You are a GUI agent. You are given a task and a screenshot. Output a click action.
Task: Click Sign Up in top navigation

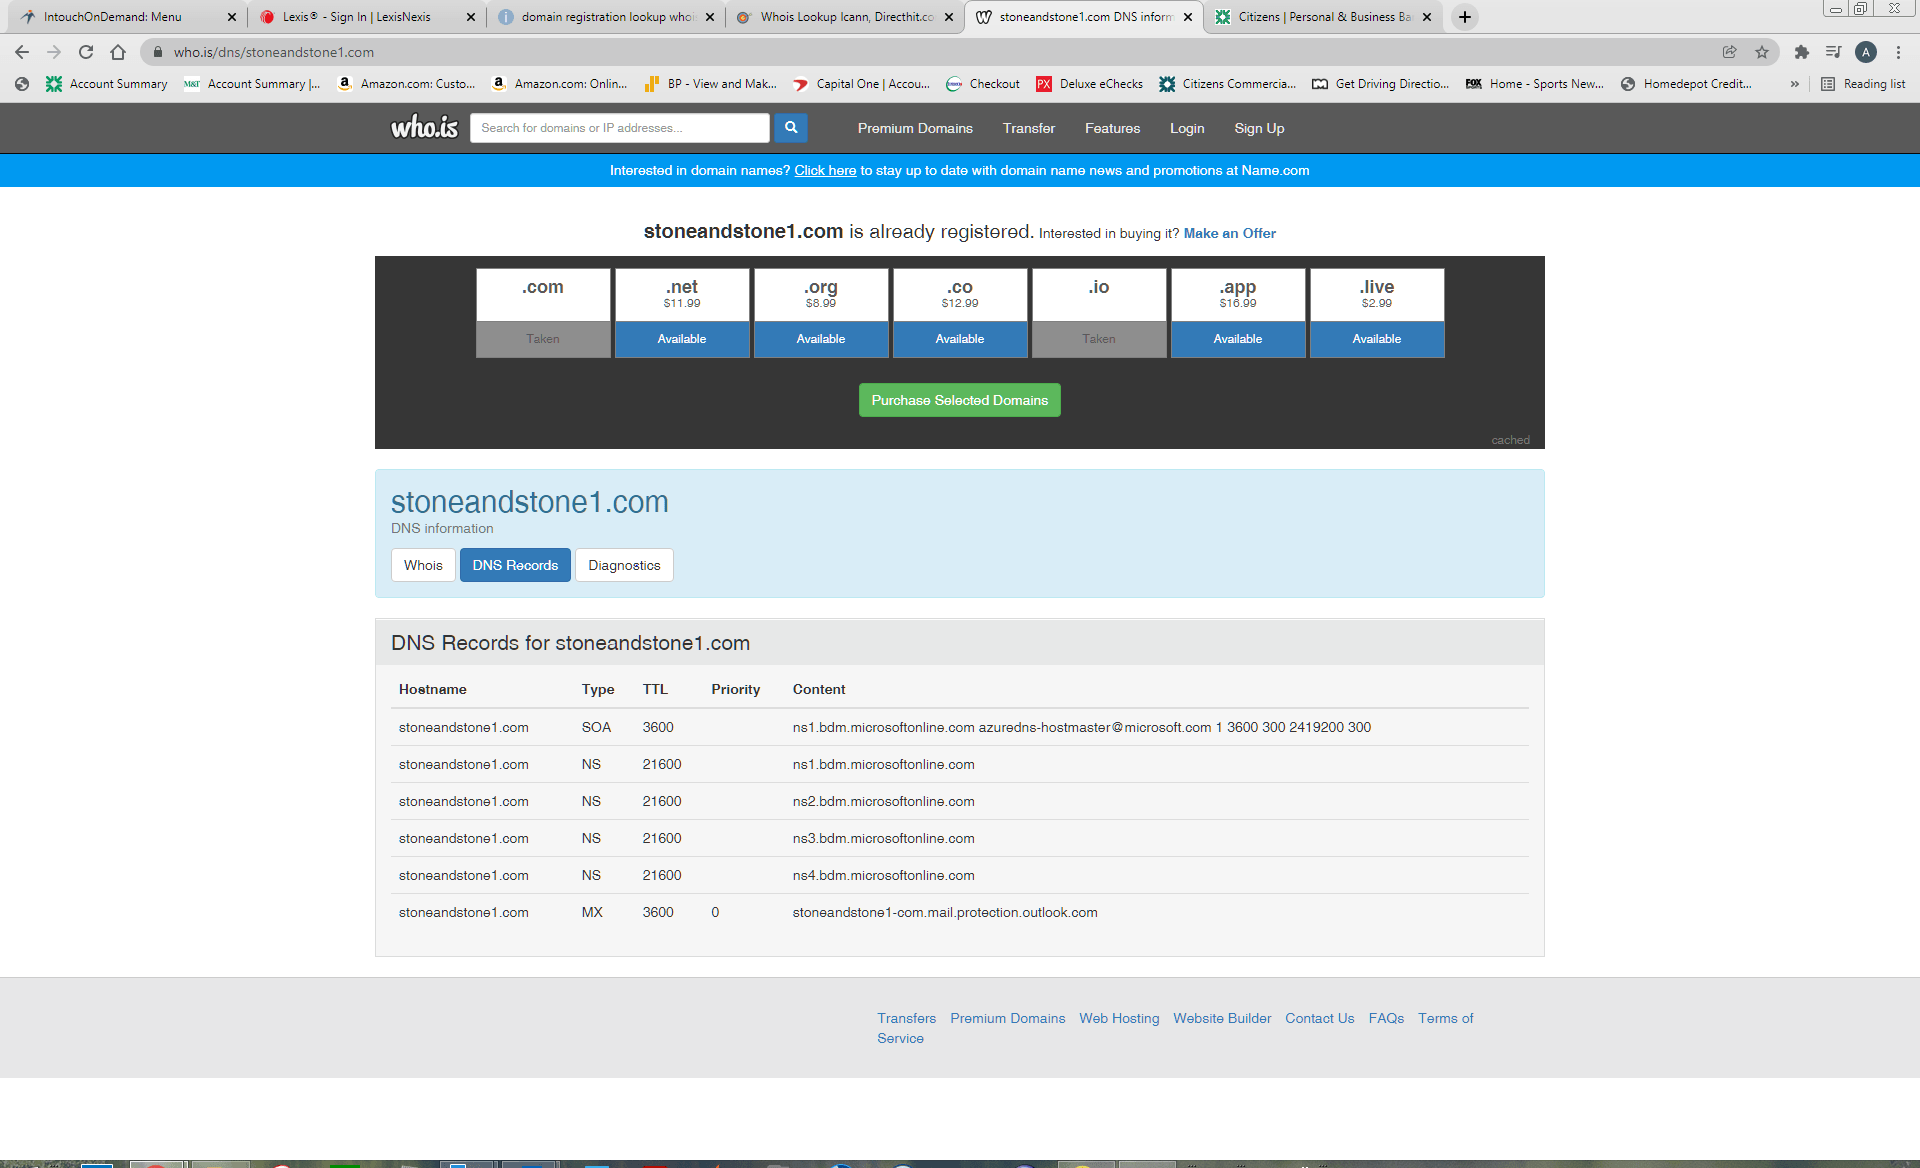click(x=1259, y=128)
